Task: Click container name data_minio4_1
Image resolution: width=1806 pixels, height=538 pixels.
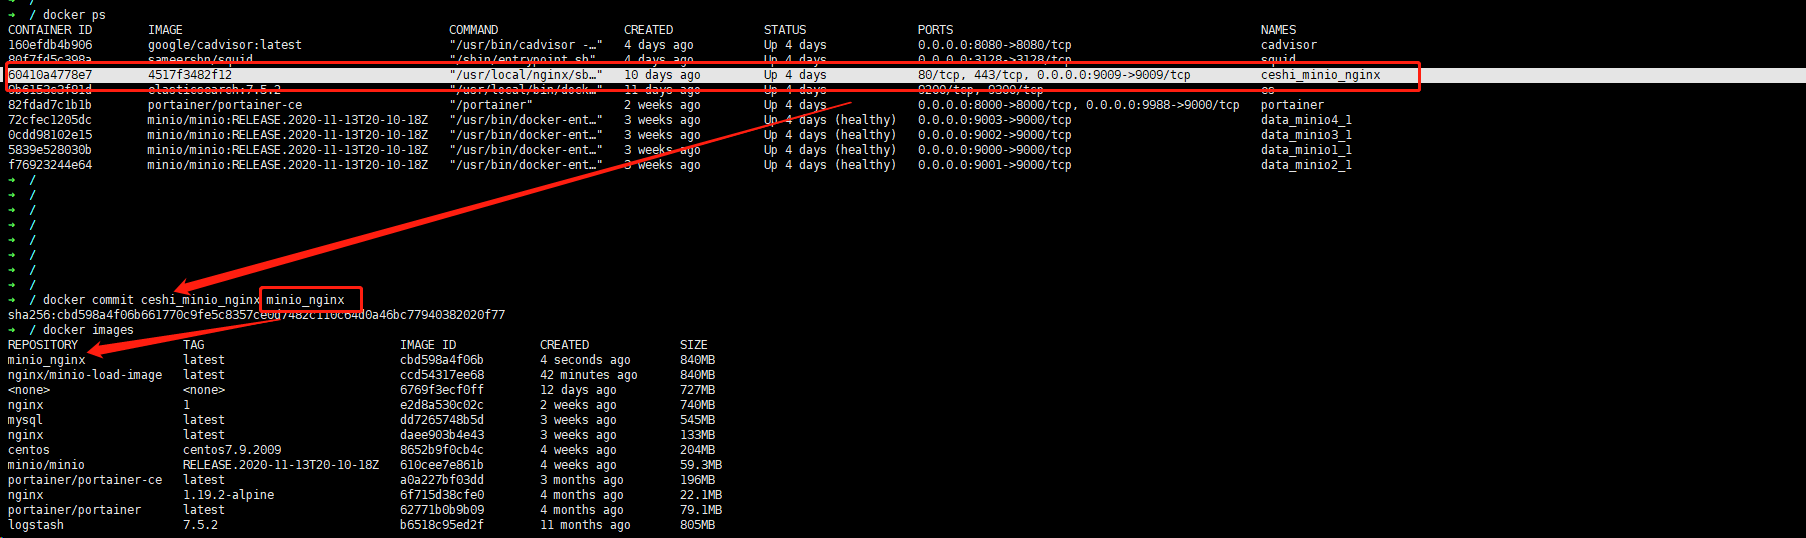Action: point(1306,120)
